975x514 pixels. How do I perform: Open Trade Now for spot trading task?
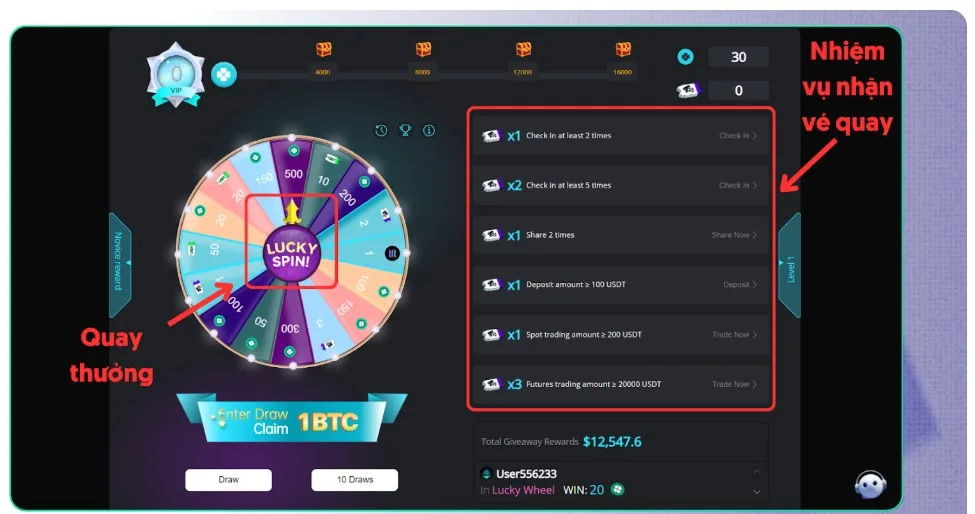click(x=734, y=334)
